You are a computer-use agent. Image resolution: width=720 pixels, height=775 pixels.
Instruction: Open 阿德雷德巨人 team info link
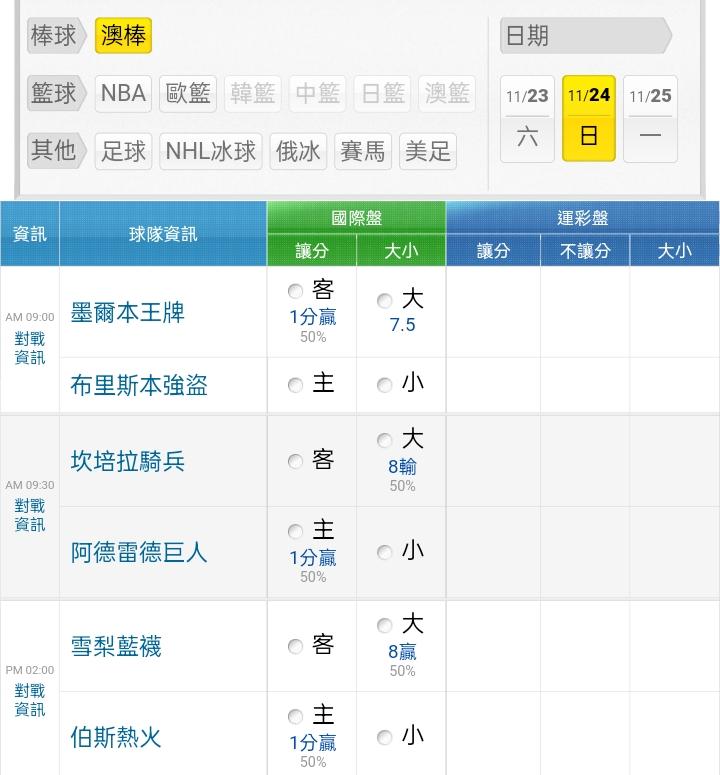point(139,552)
